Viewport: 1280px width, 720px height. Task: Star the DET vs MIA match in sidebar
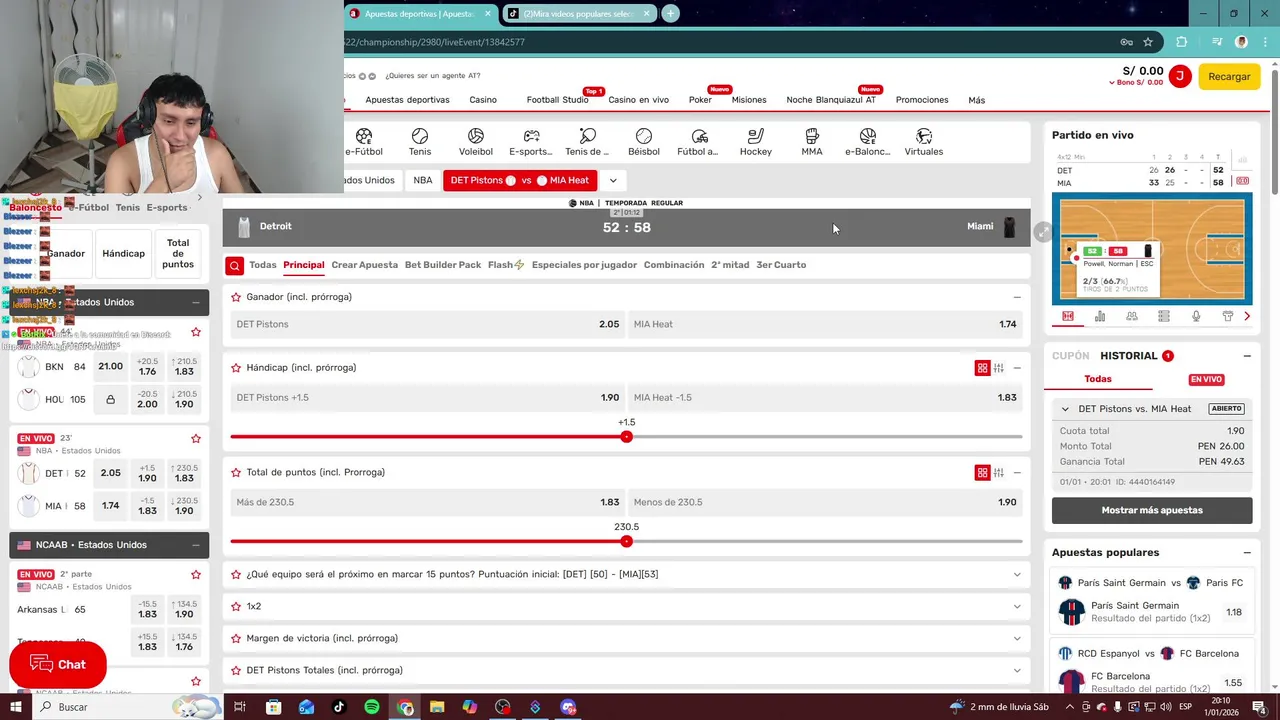point(196,439)
